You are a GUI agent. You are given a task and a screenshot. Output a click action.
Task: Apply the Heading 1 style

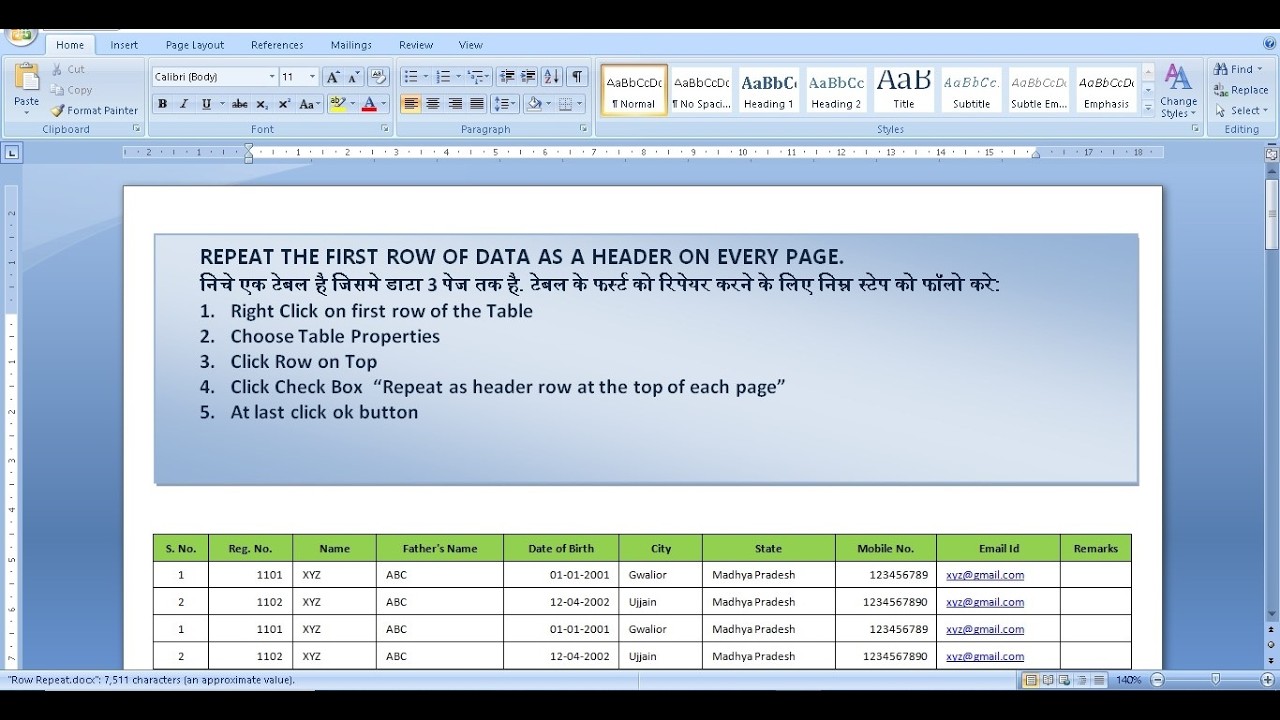(x=769, y=90)
